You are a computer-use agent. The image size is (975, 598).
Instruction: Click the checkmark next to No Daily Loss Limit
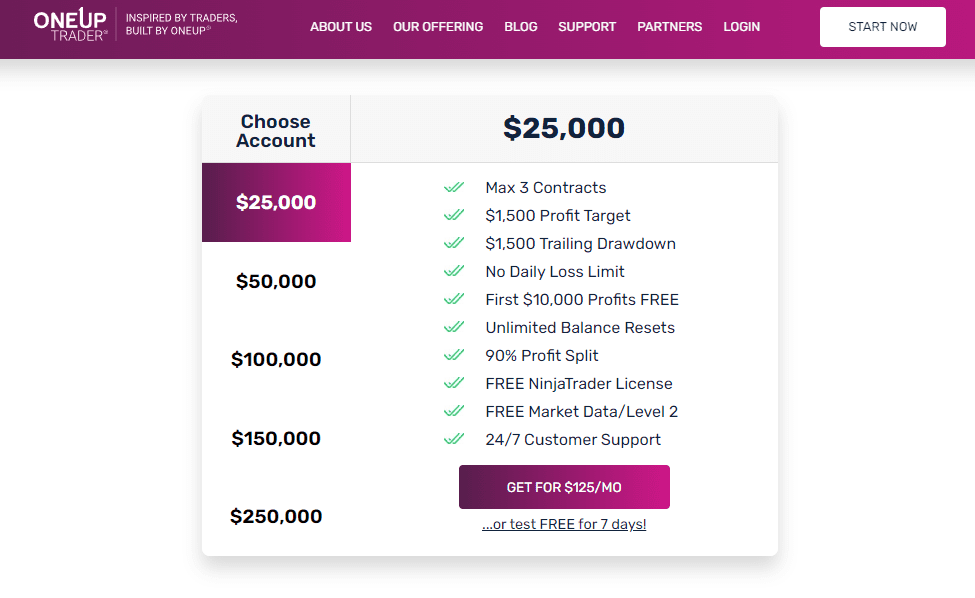[454, 271]
